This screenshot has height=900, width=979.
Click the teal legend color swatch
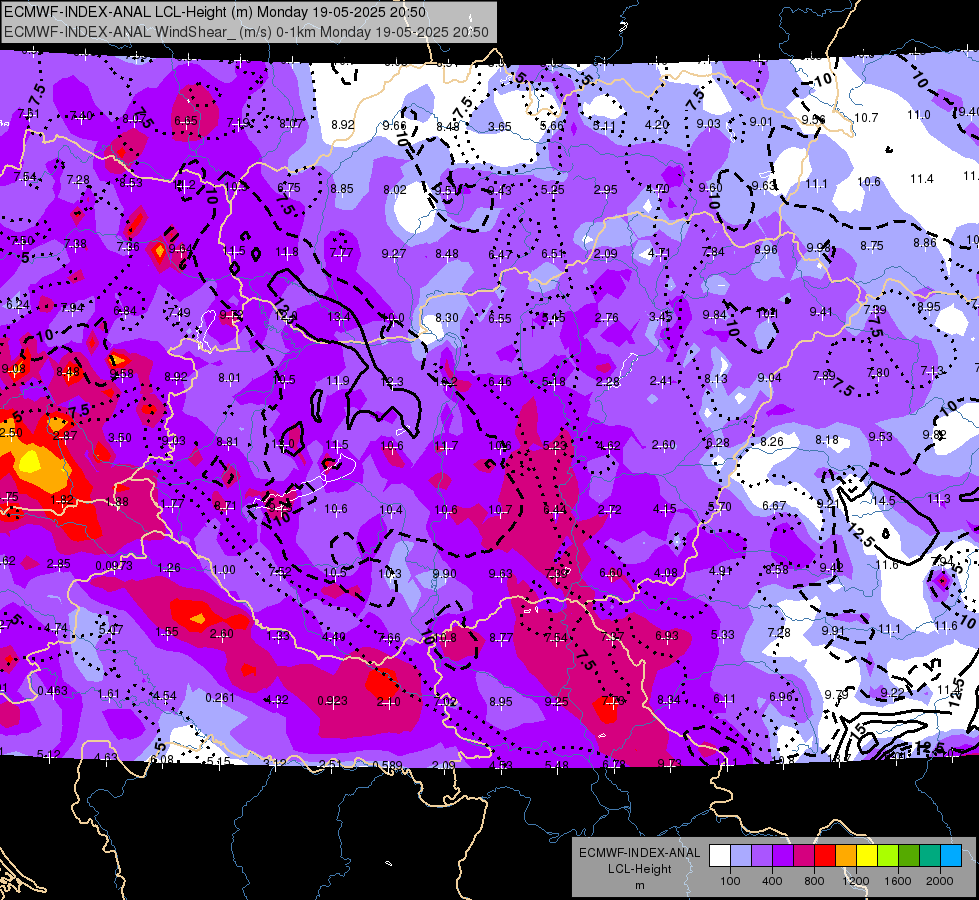(930, 856)
